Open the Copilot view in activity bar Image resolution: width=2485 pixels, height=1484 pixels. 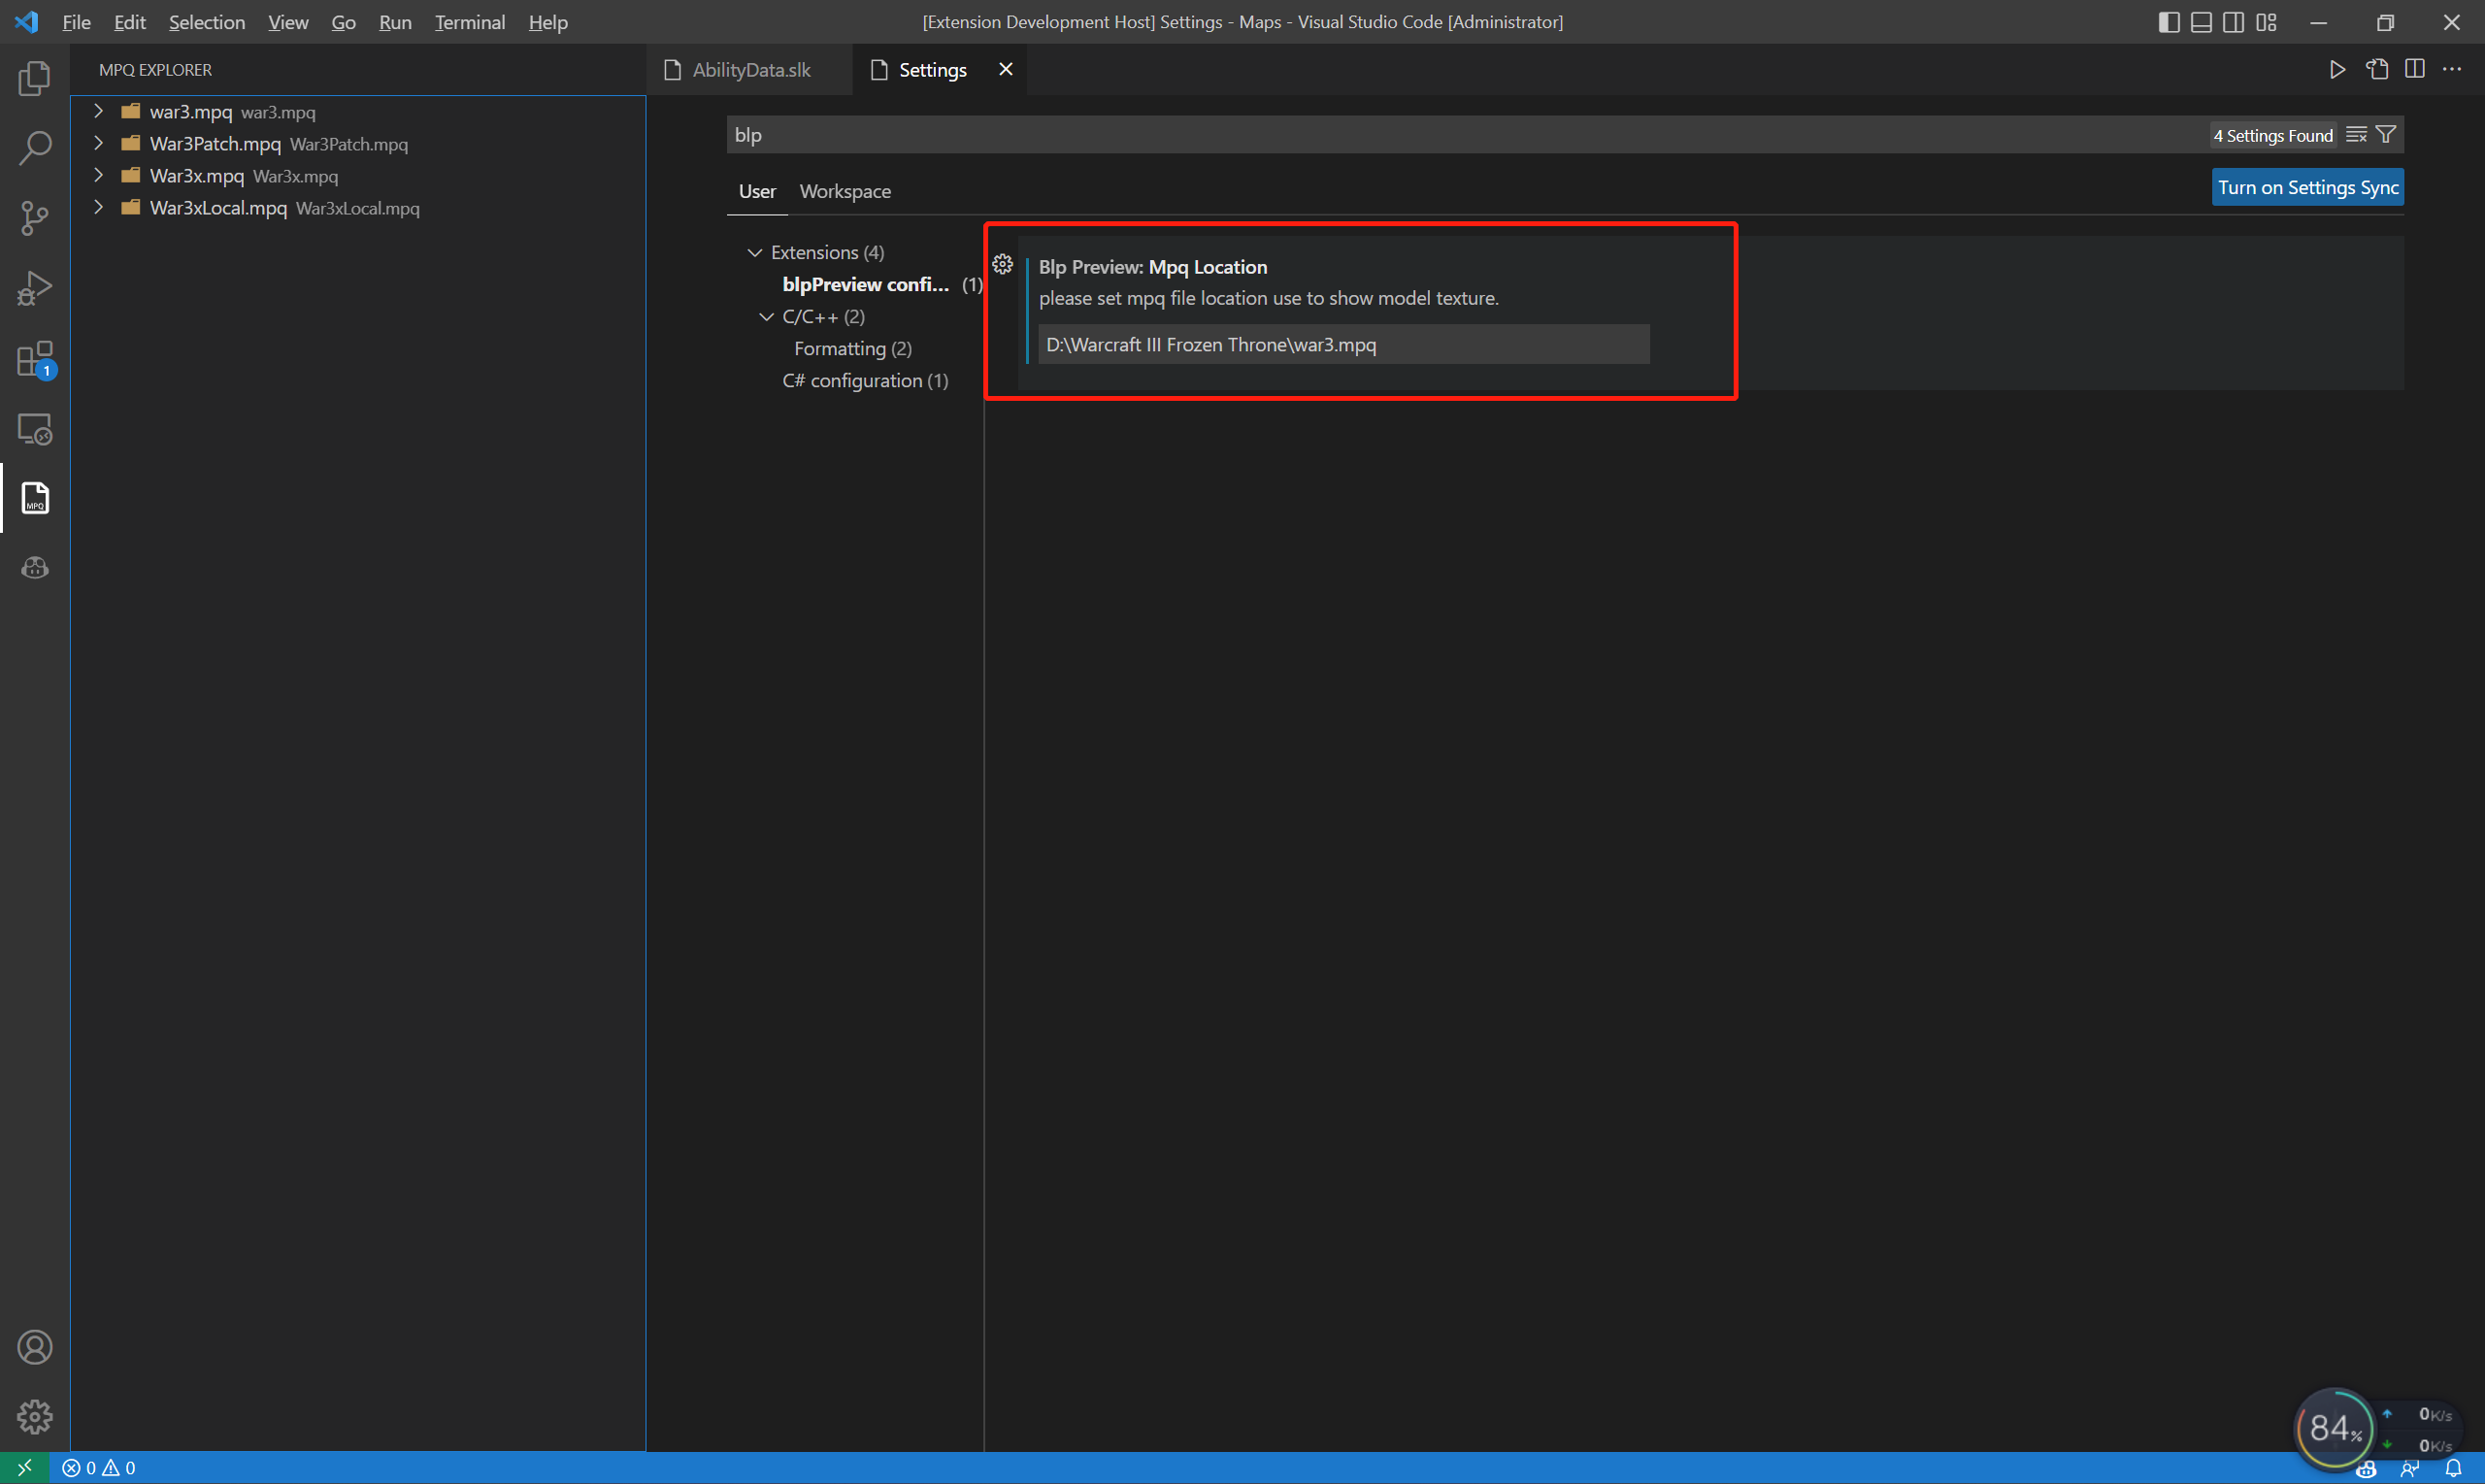pos(35,568)
